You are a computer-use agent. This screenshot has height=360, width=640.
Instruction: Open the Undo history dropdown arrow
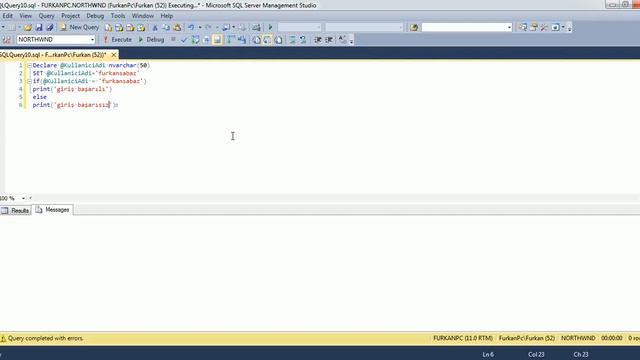click(200, 28)
